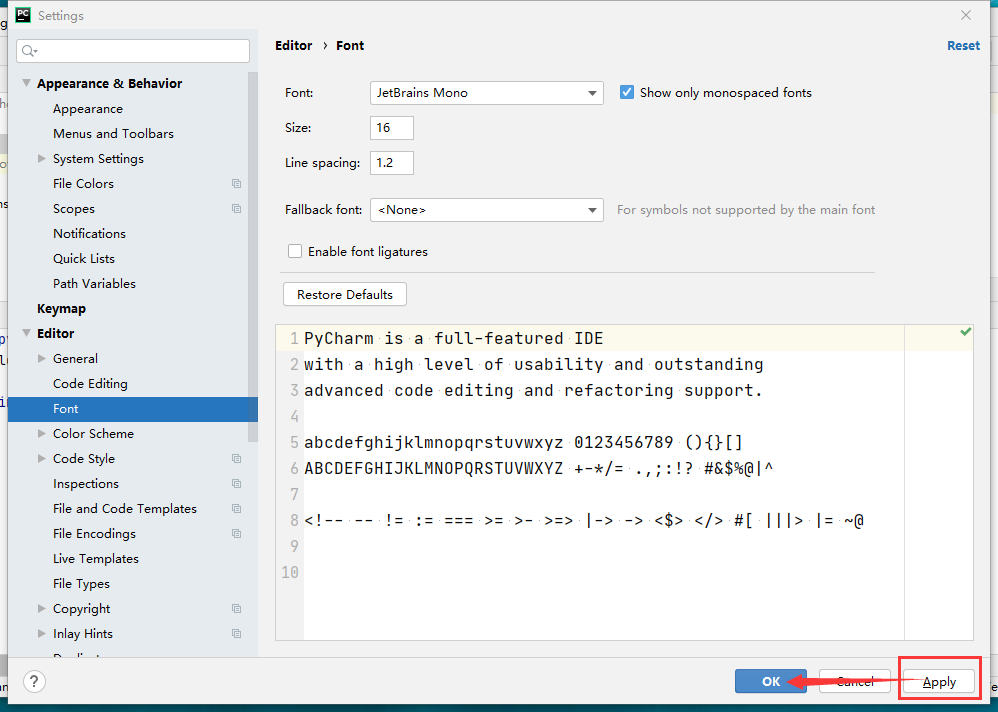This screenshot has width=998, height=712.
Task: Click the project-level icon beside File Colors
Action: (x=236, y=184)
